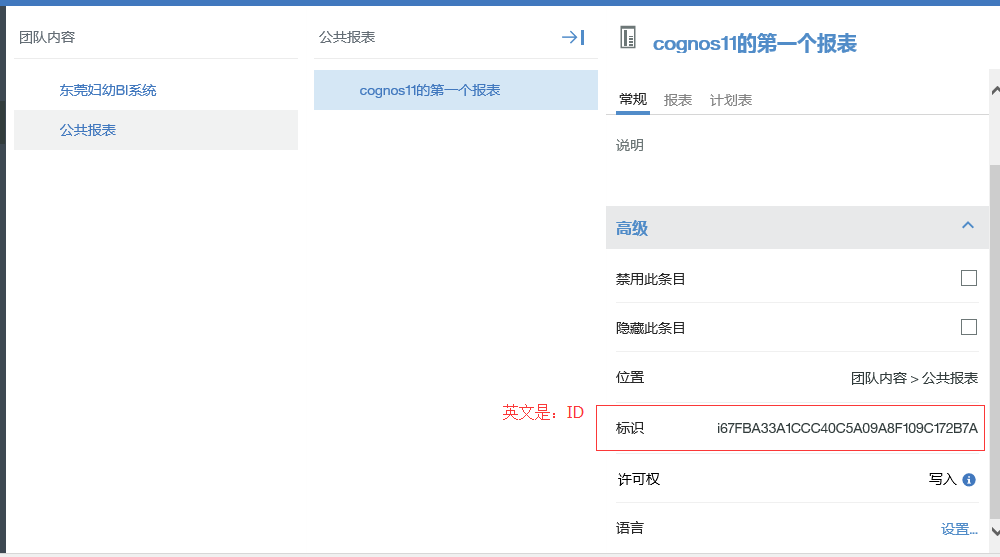Click the 设置... language link
The image size is (1000, 557).
tap(959, 529)
